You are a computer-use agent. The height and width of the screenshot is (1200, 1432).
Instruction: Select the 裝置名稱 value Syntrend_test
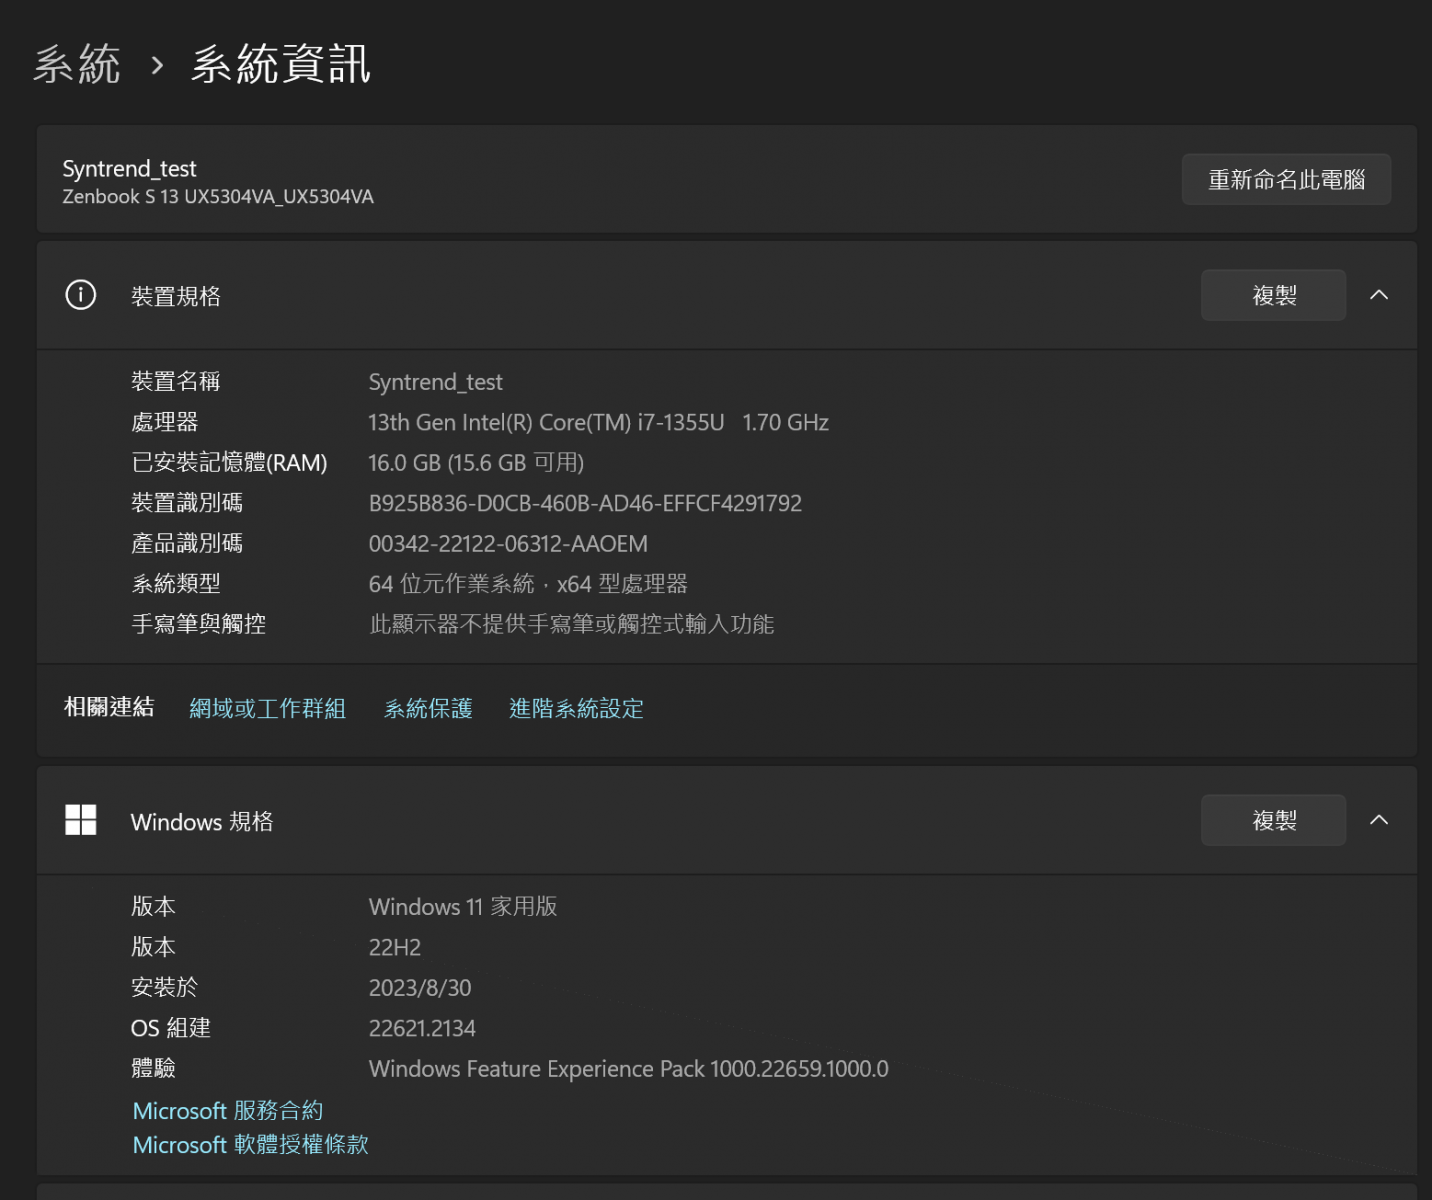coord(435,382)
